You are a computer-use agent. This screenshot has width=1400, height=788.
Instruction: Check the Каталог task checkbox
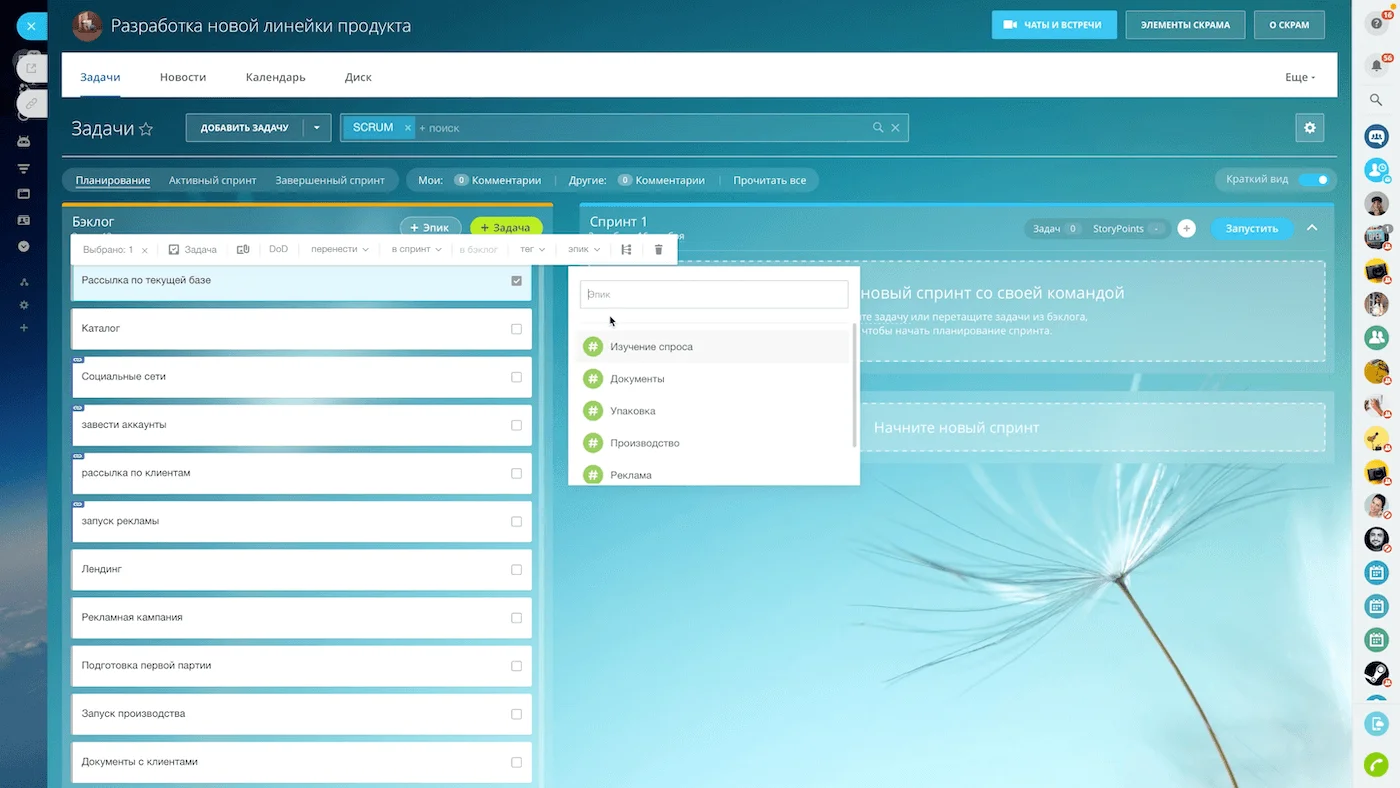[x=516, y=329]
